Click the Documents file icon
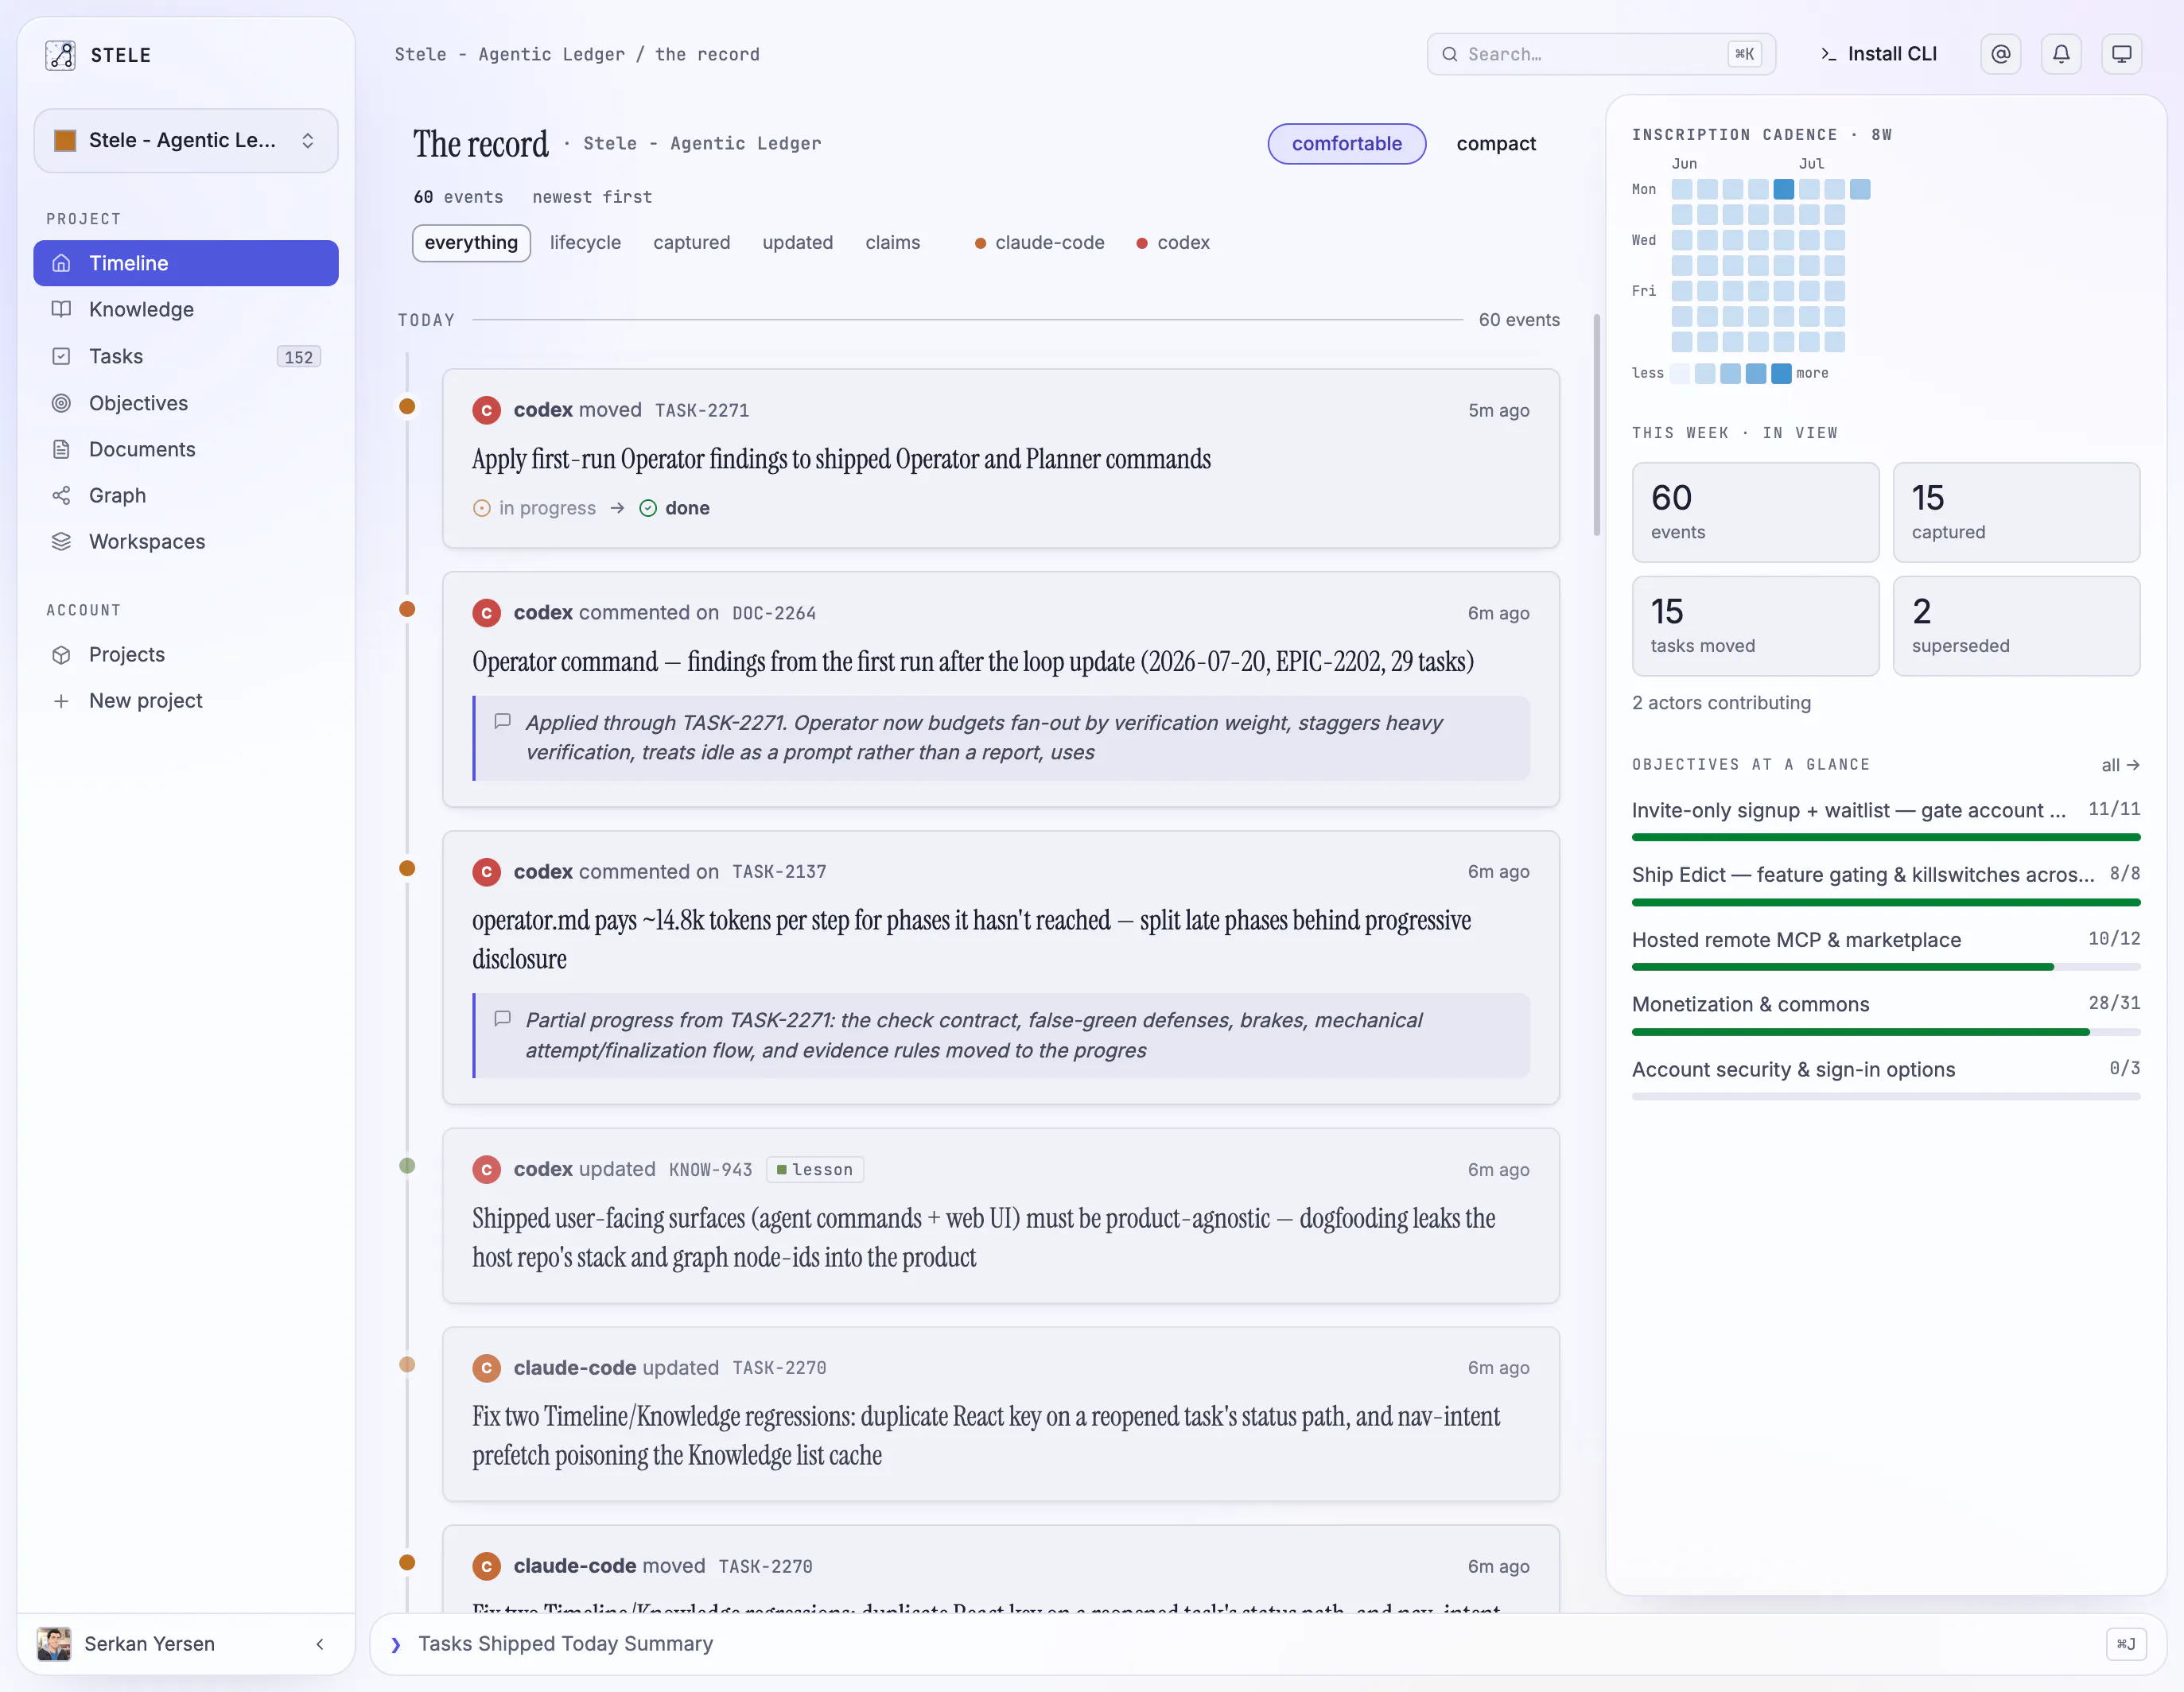Screen dimensions: 2184x1692 61,449
